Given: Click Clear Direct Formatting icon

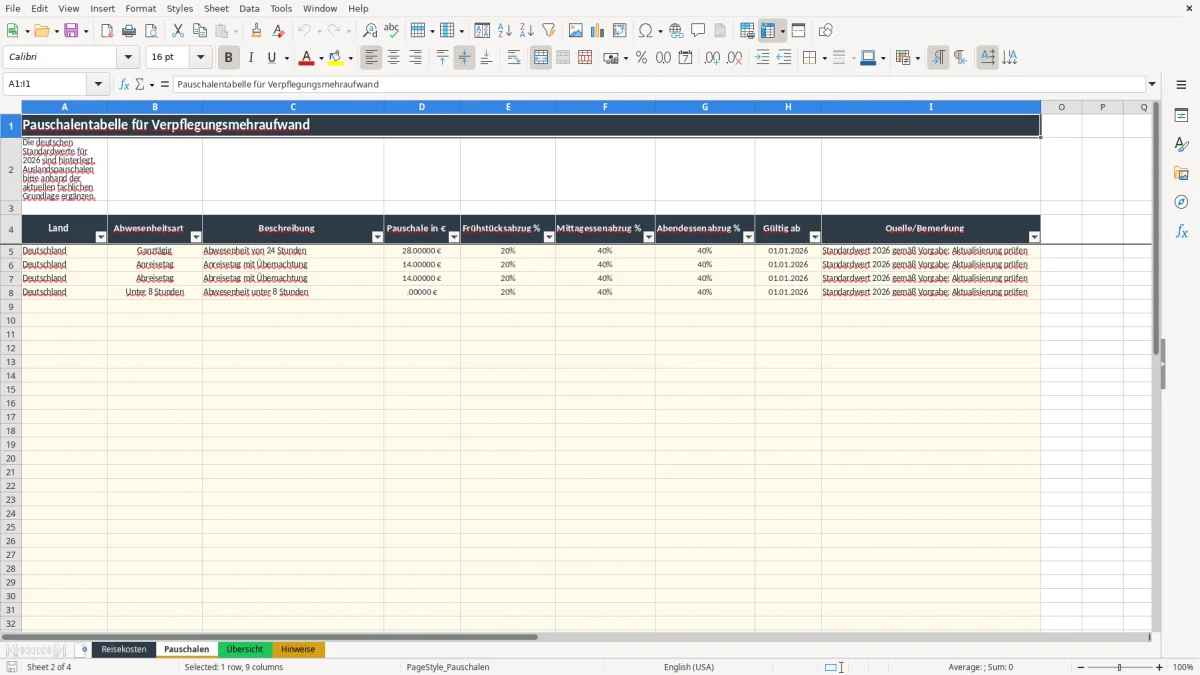Looking at the screenshot, I should [279, 31].
